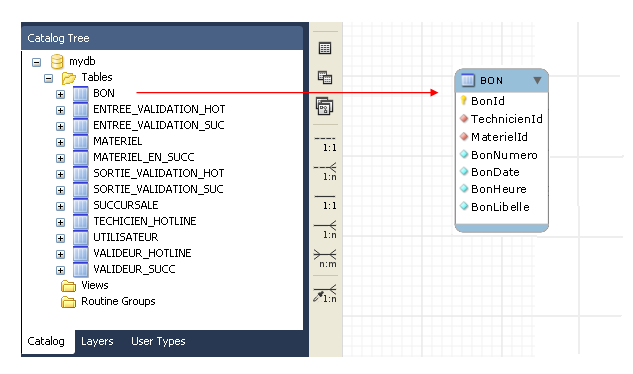Viewport: 633px width, 374px height.
Task: Click the BON title in diagram table header
Action: (491, 80)
